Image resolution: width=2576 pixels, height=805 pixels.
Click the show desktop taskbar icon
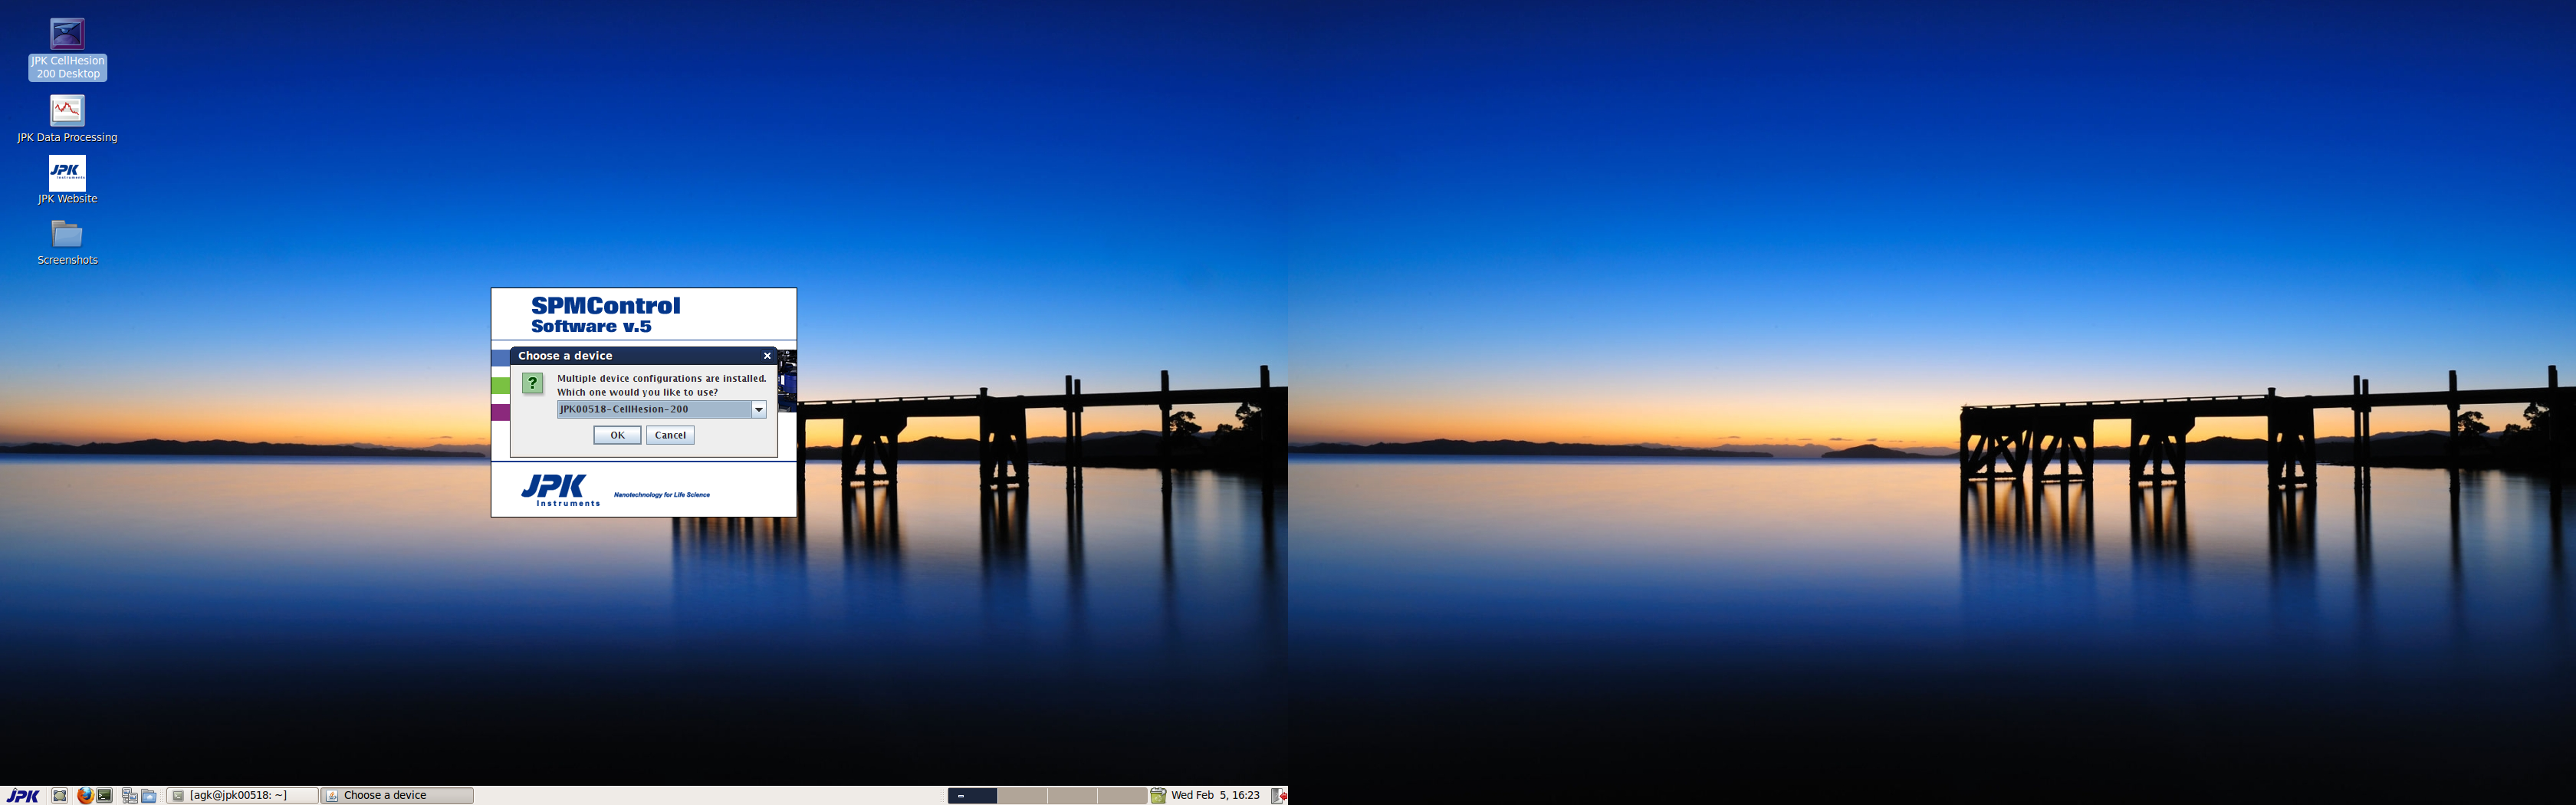pos(60,796)
